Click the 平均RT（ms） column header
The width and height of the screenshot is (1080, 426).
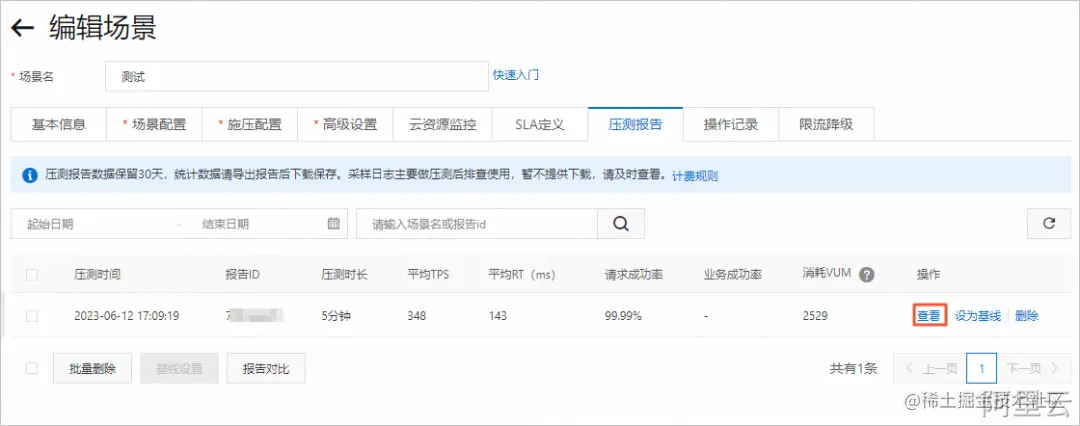tap(521, 274)
